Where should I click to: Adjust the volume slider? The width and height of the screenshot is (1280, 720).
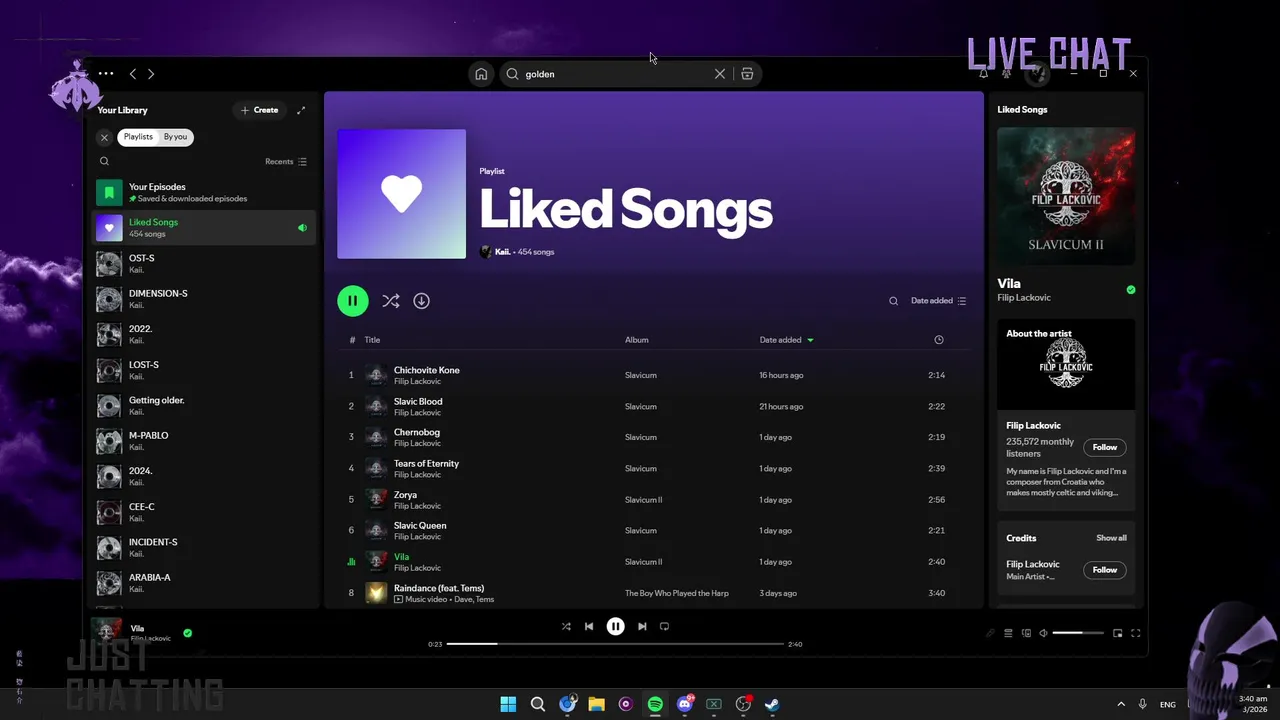pyautogui.click(x=1078, y=633)
